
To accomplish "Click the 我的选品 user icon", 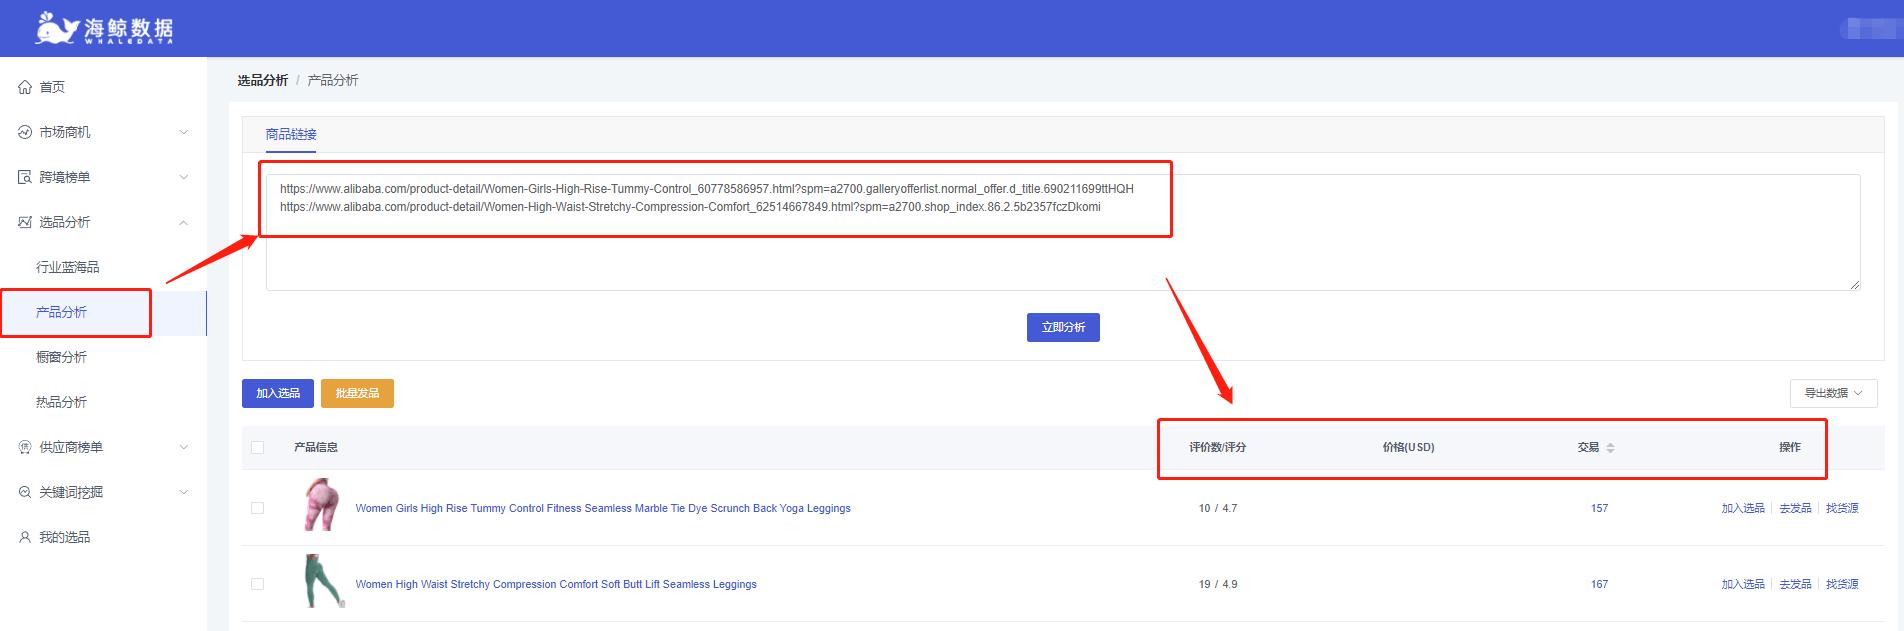I will click(25, 537).
